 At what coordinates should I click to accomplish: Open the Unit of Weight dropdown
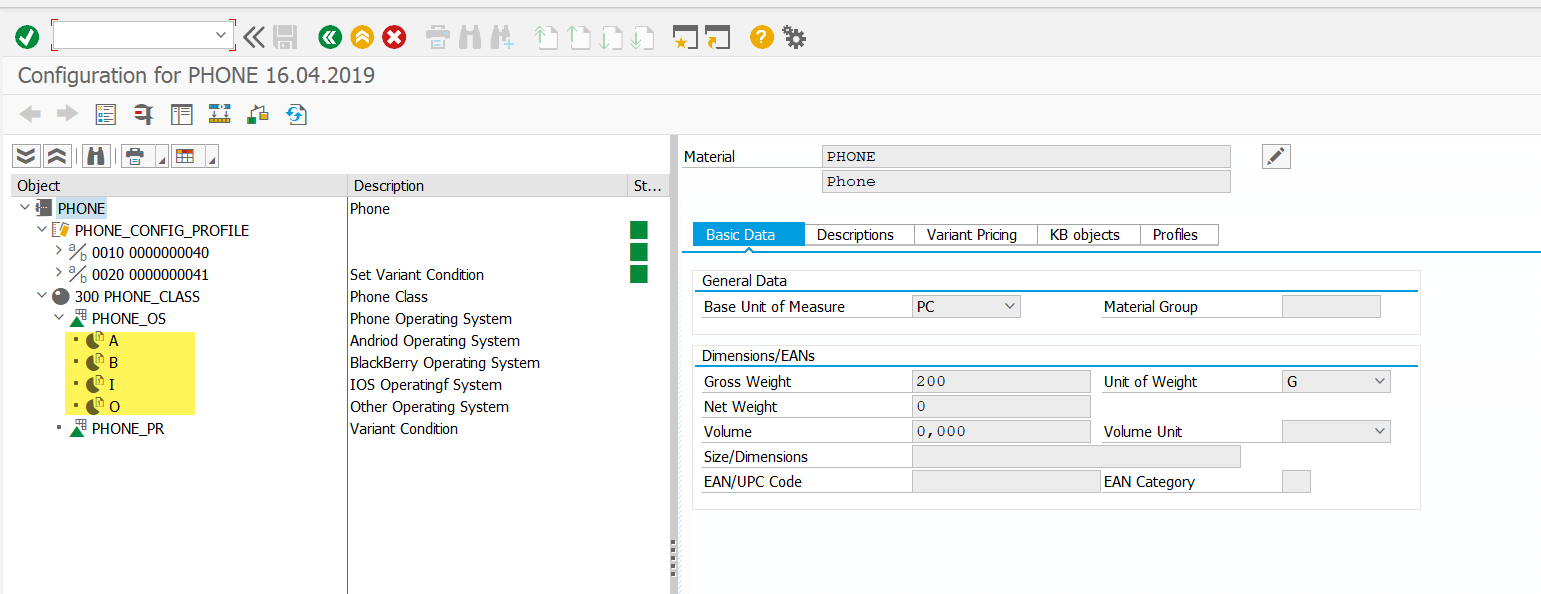1381,381
